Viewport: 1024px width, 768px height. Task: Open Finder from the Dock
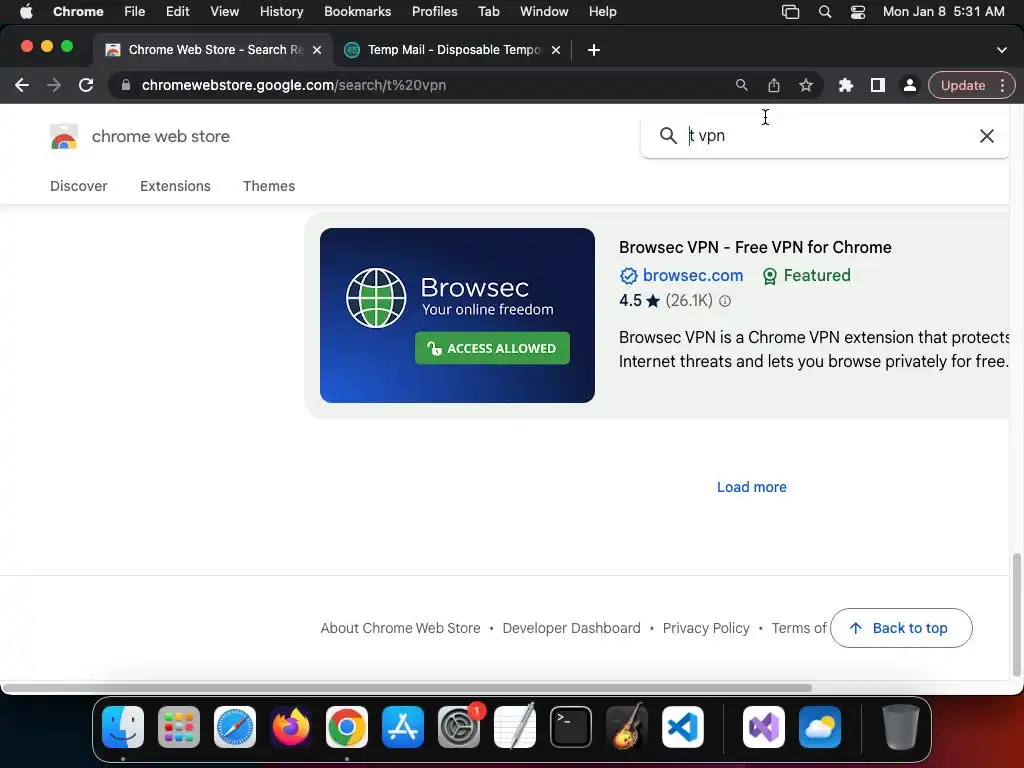click(123, 727)
